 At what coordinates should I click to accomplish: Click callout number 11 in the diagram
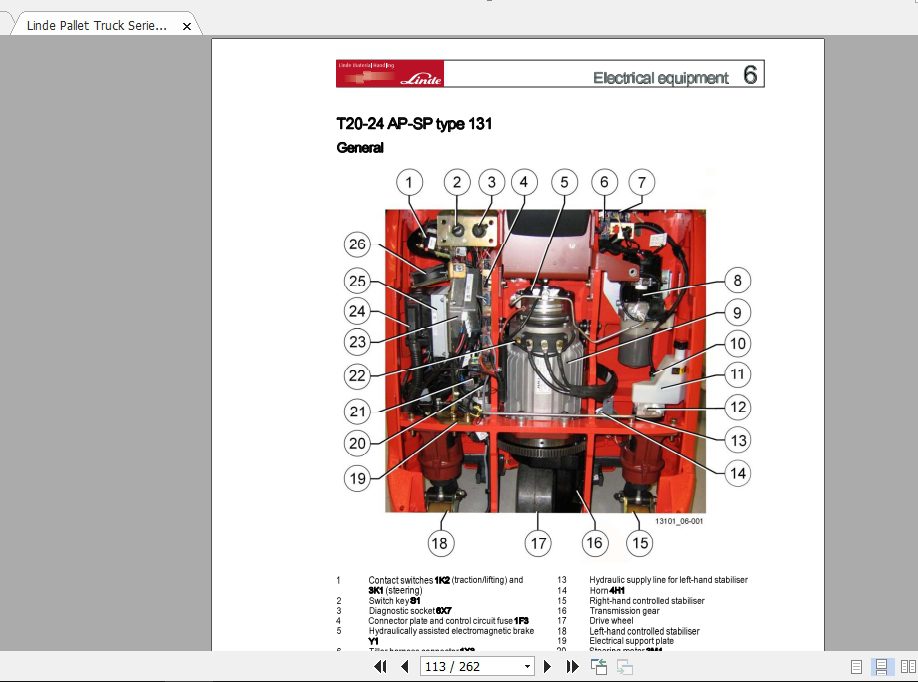pos(738,375)
